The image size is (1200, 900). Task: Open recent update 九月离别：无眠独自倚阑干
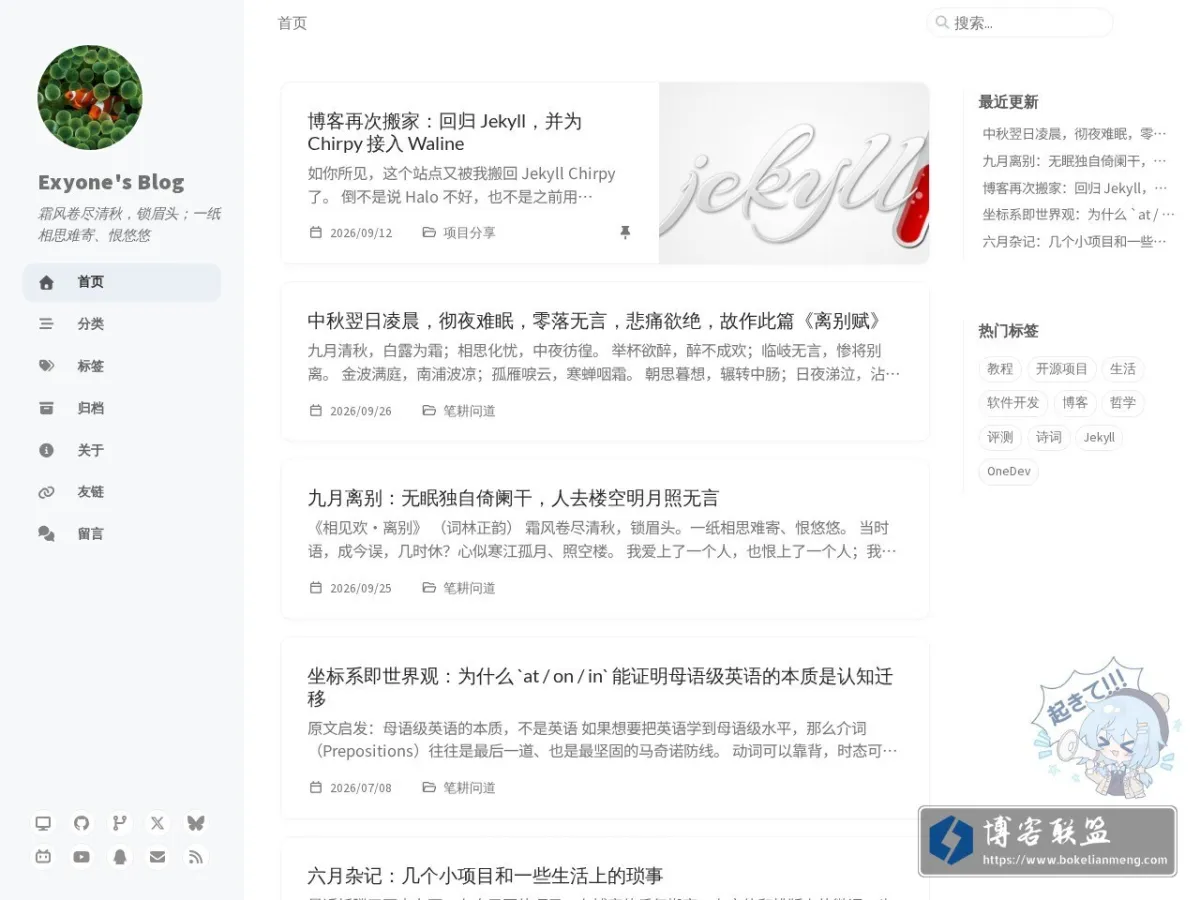click(x=1075, y=160)
